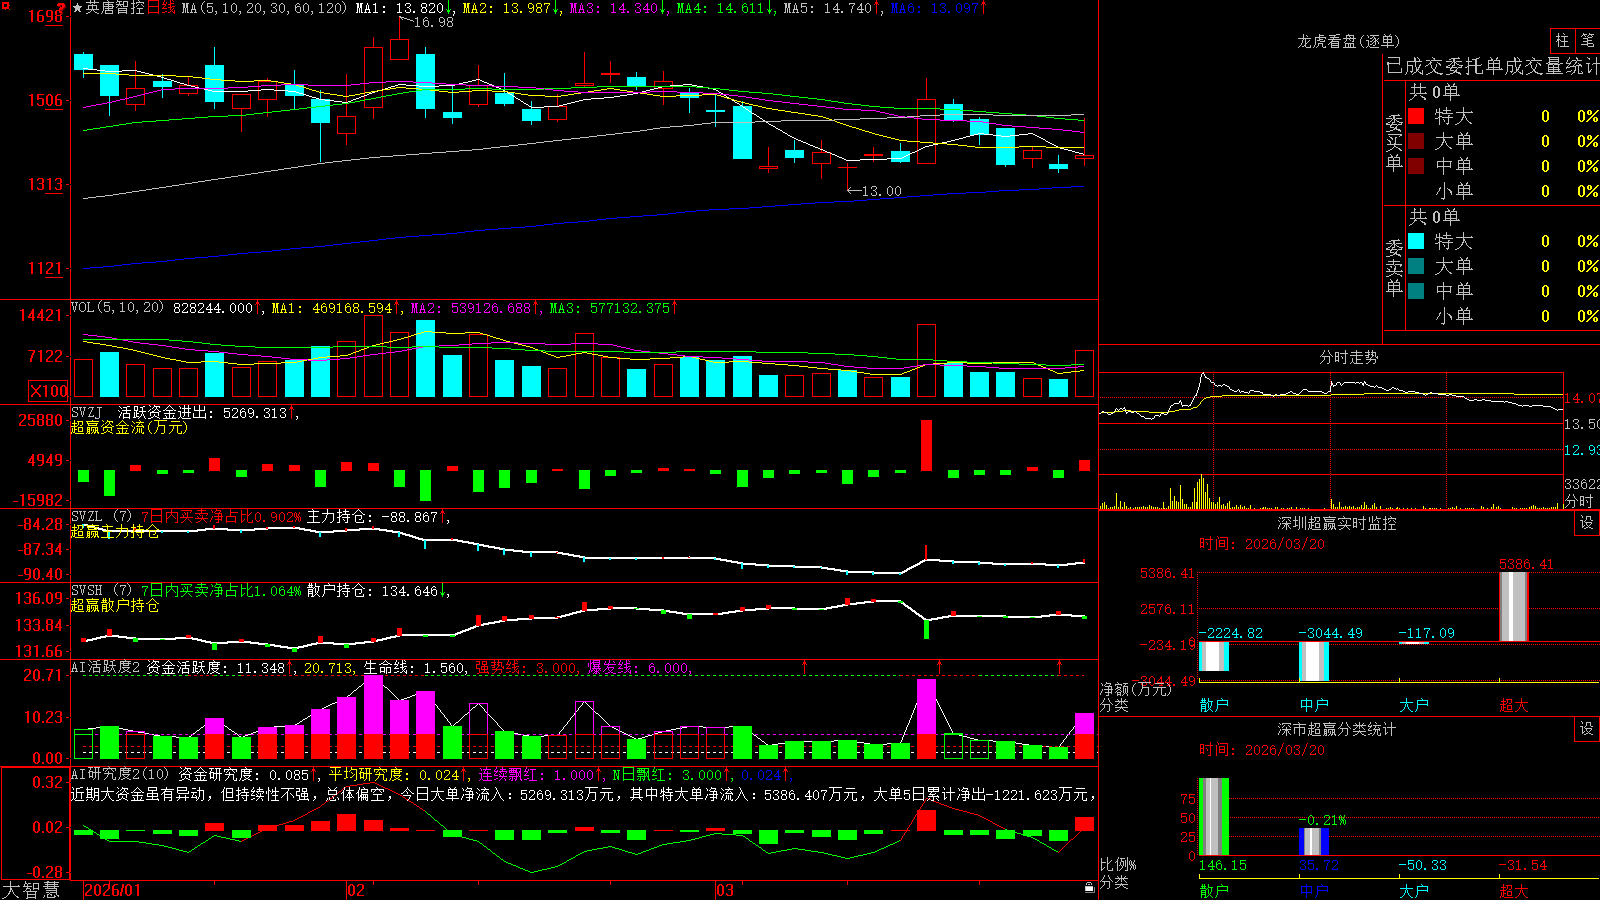Click the teal 中单 sell swatch
This screenshot has width=1600, height=900.
[1416, 291]
